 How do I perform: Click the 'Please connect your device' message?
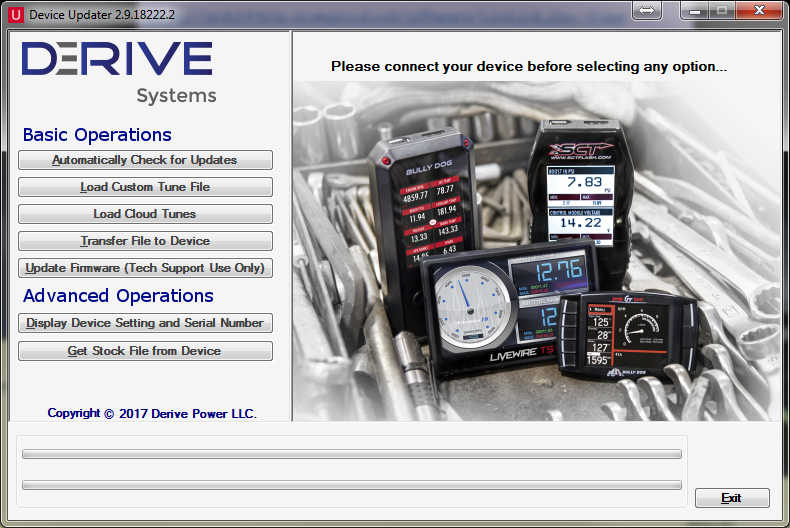click(529, 67)
